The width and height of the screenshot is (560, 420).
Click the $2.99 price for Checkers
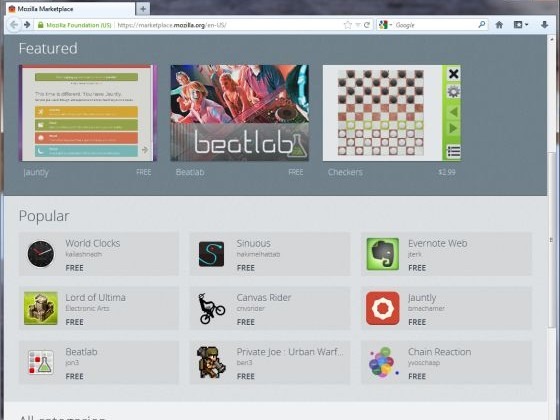click(x=447, y=172)
